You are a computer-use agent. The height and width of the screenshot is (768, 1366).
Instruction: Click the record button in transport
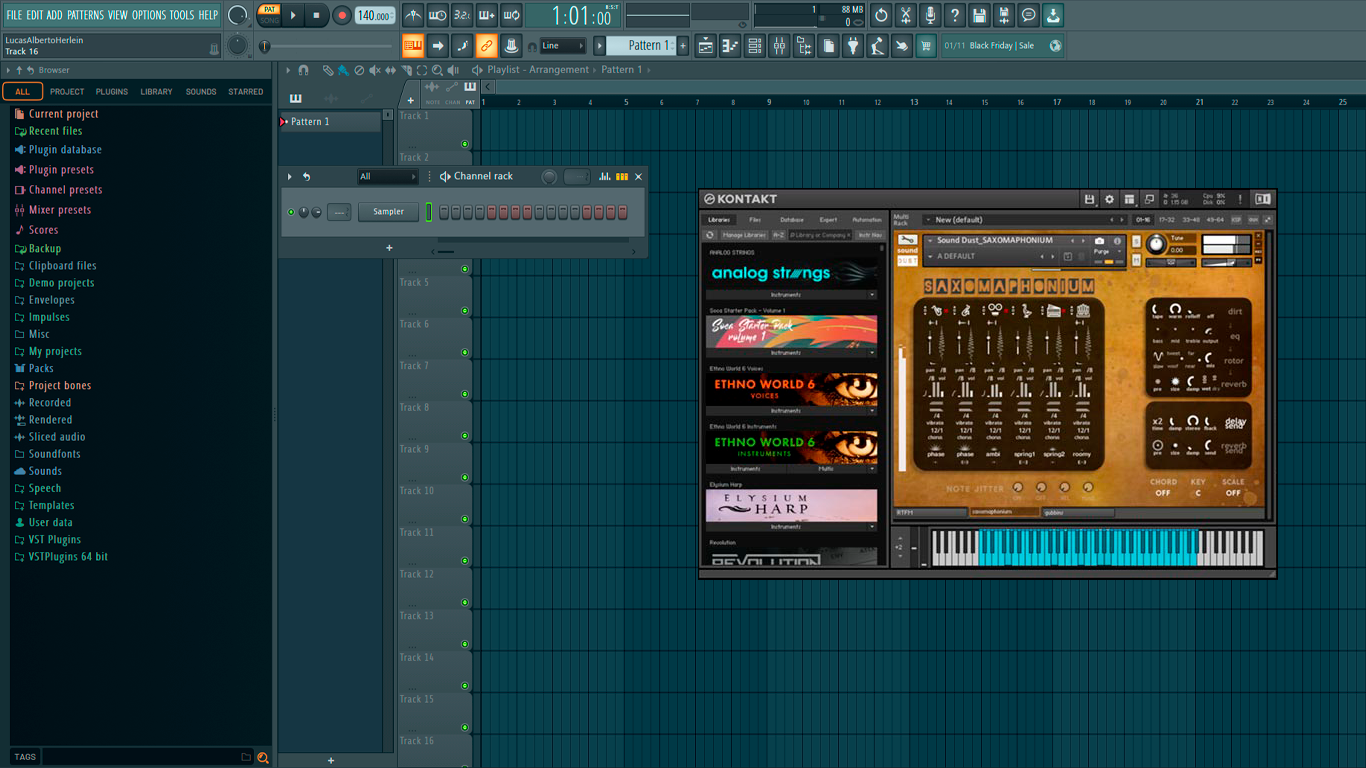tap(341, 15)
